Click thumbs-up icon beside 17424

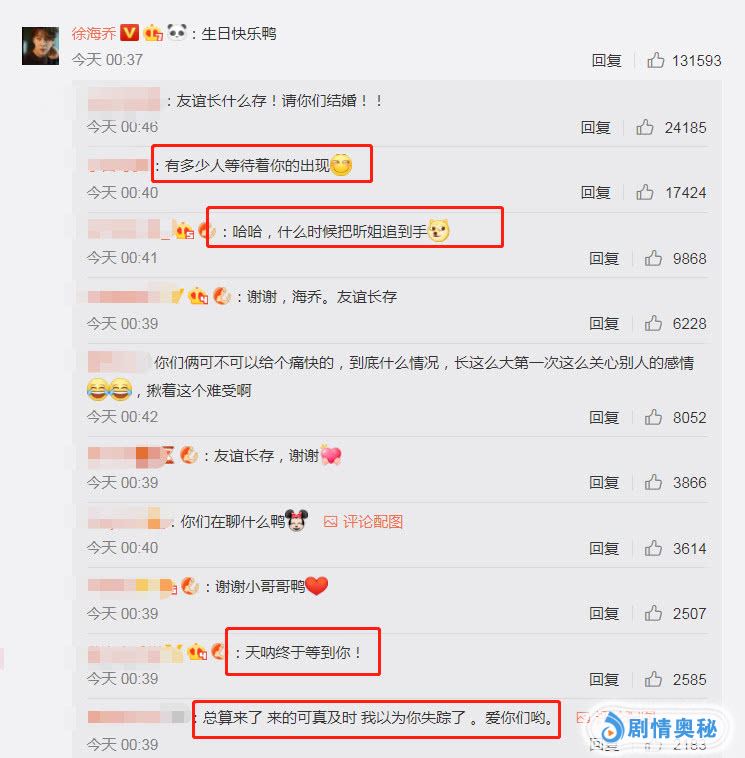(644, 192)
